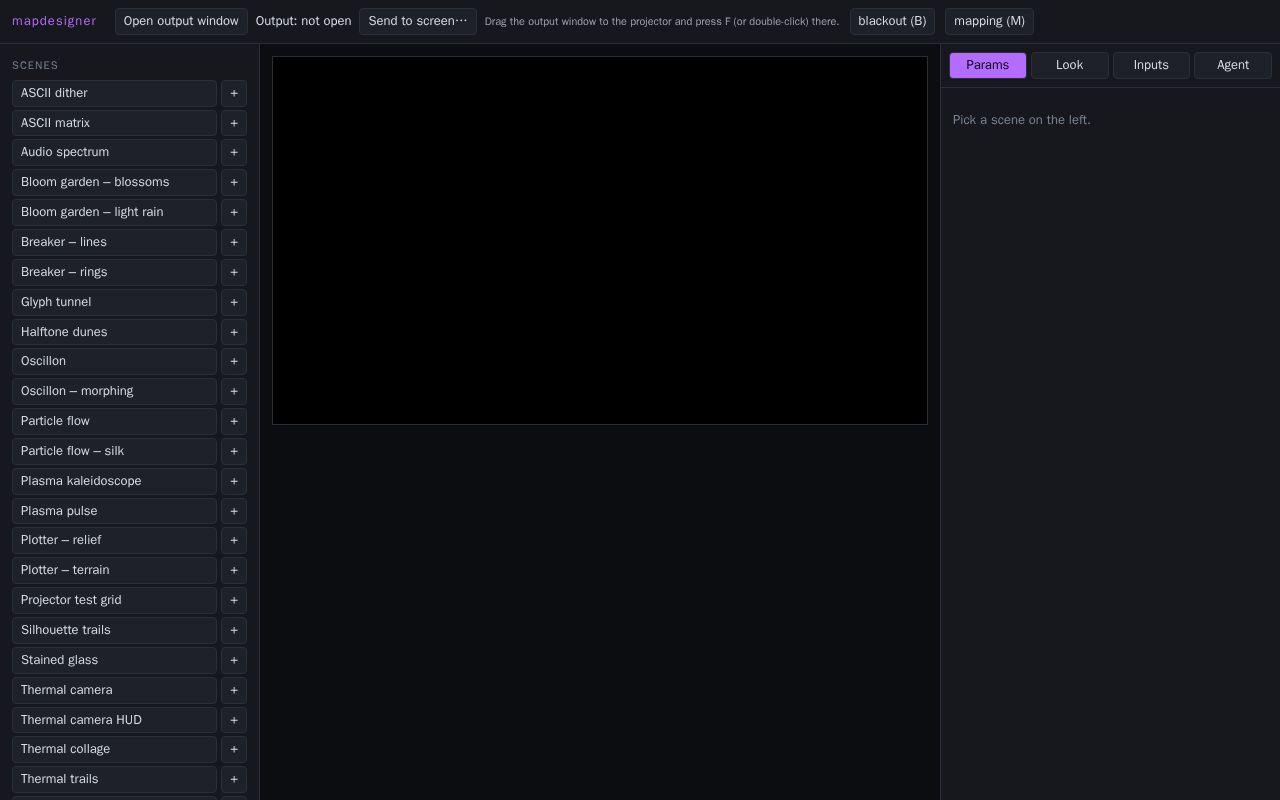The image size is (1280, 800).
Task: Toggle mapping (M) mode
Action: [x=989, y=21]
